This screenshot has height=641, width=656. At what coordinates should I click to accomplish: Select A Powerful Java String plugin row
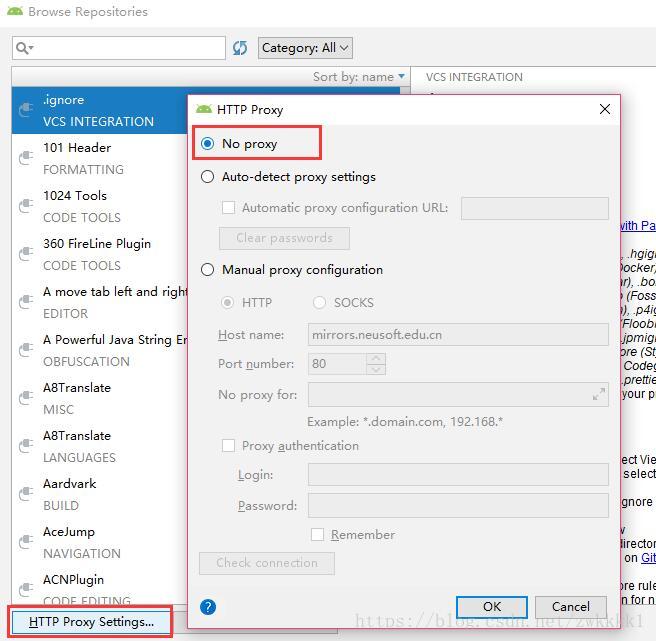100,350
